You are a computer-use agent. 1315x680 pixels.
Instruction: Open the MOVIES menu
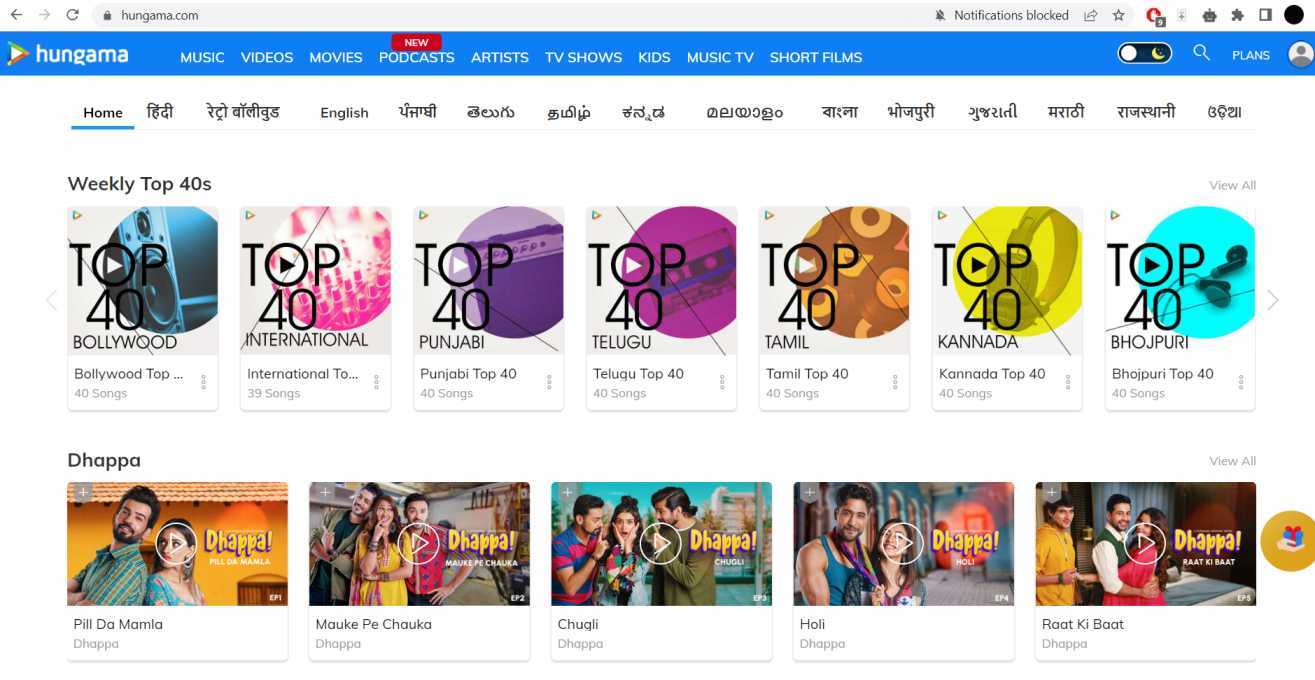(336, 57)
